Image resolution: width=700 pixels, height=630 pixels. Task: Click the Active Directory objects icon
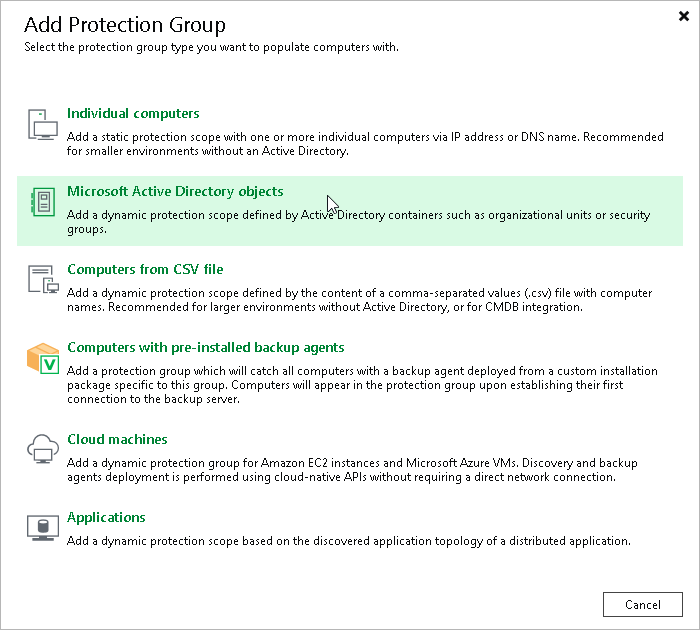(43, 202)
